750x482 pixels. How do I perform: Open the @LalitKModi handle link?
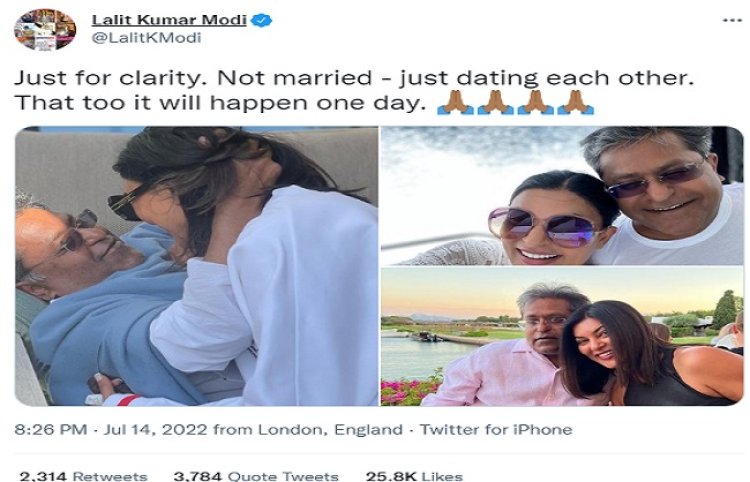point(146,38)
